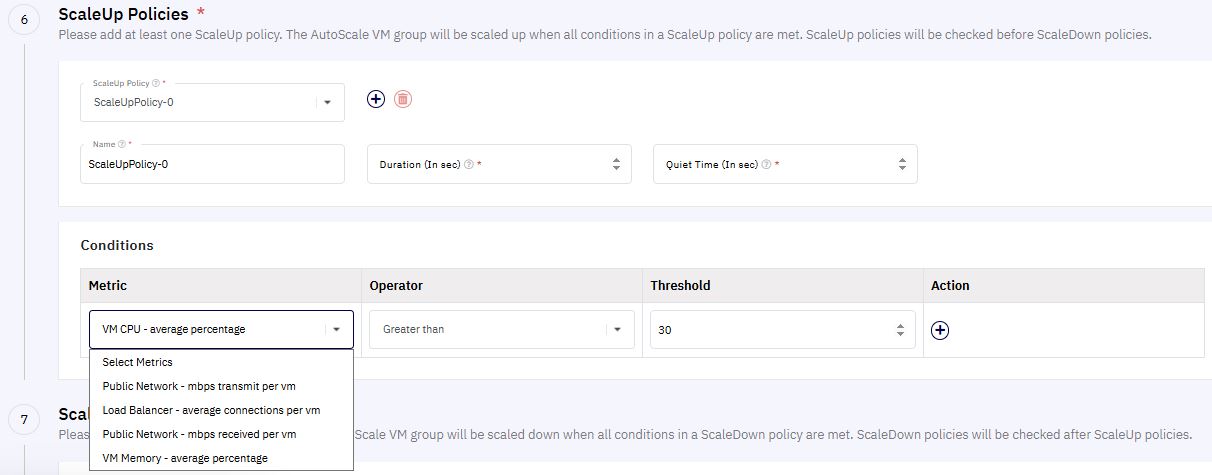Pick the Select Metrics placeholder option
This screenshot has height=475, width=1212.
pos(221,362)
